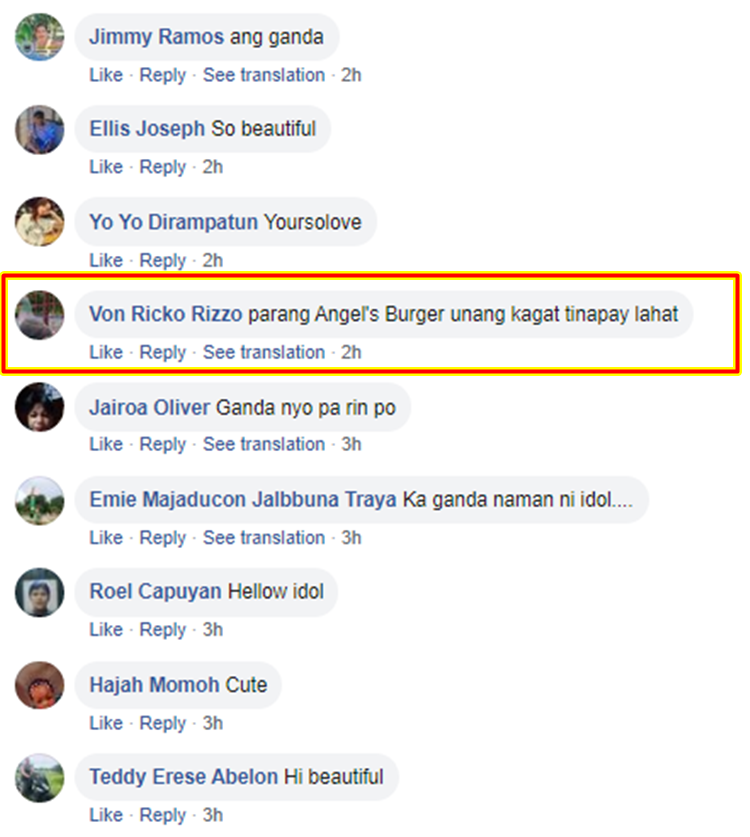Open the Teddy Erese Abelon name link

click(184, 777)
